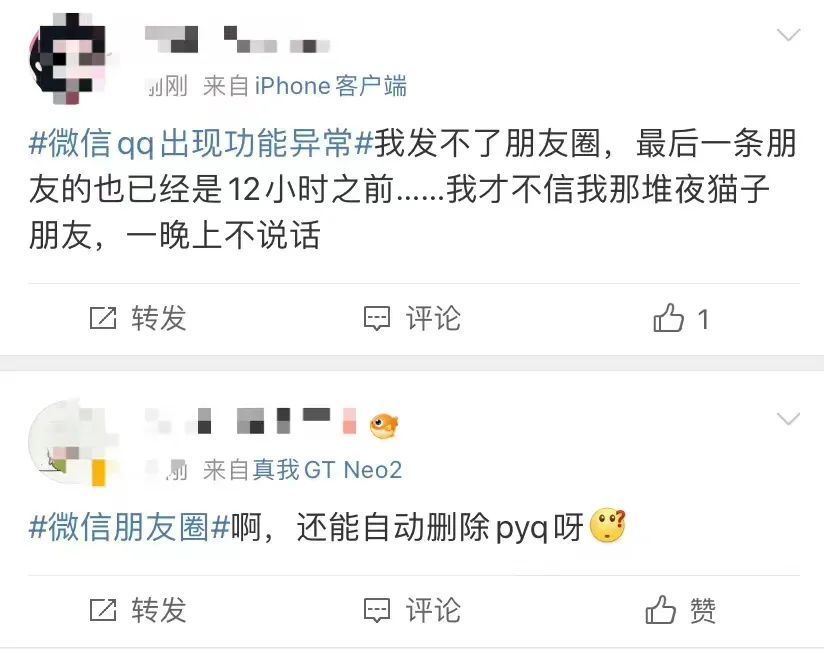The width and height of the screenshot is (824, 649).
Task: Expand second post's chevron options menu
Action: (x=788, y=419)
